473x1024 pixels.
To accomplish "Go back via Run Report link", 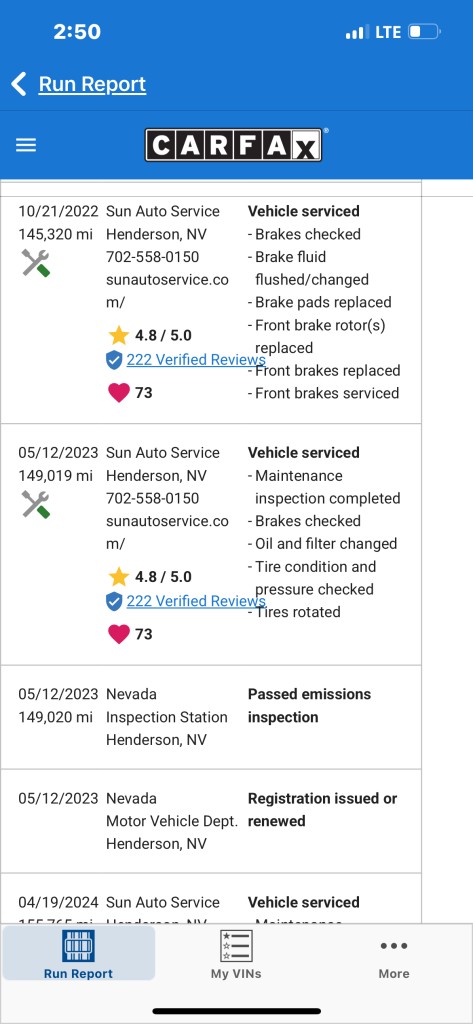I will 92,84.
